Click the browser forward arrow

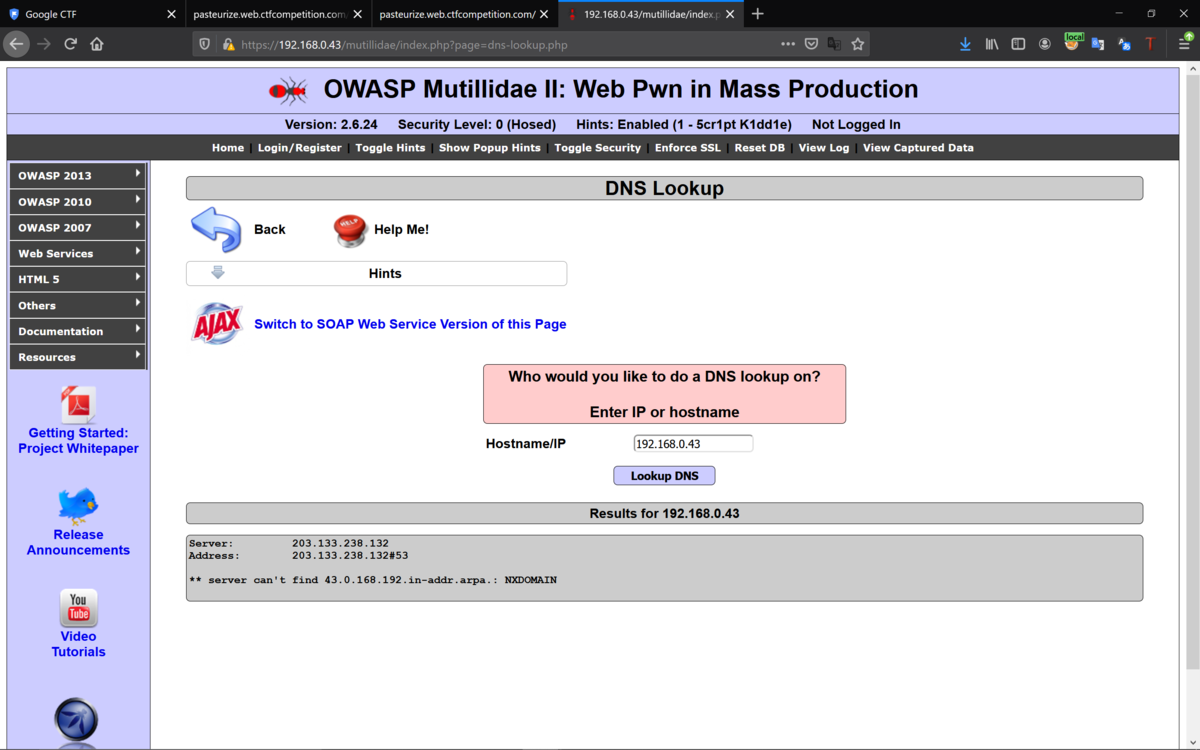43,44
